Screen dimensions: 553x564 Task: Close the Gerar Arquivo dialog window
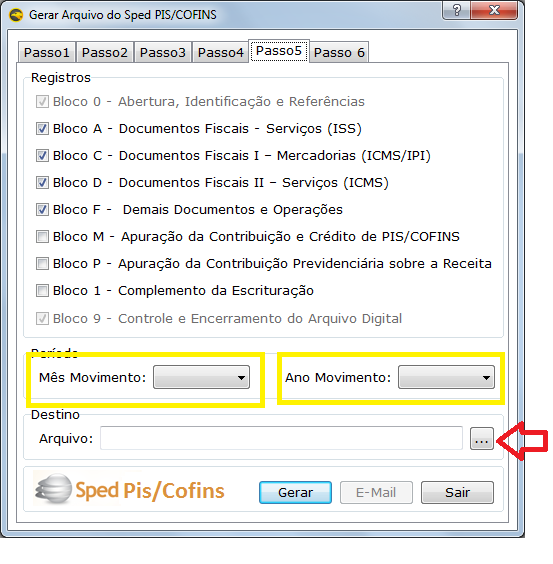coord(494,10)
